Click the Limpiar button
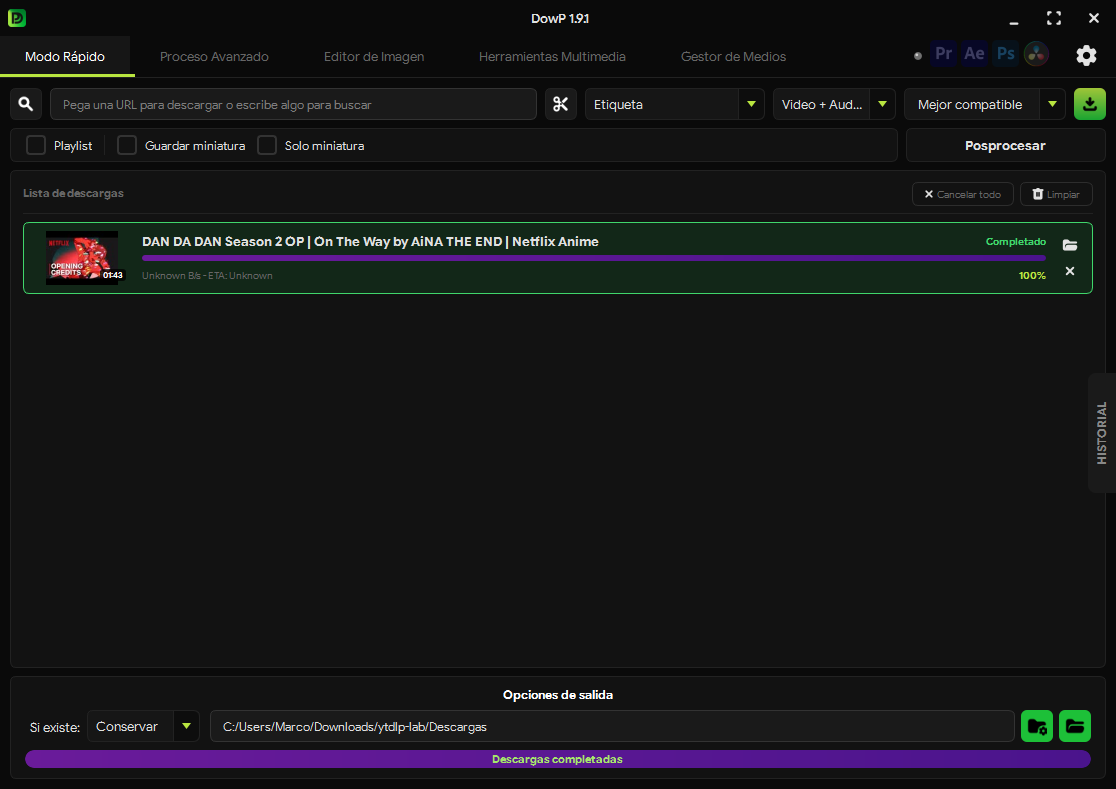This screenshot has height=789, width=1116. pyautogui.click(x=1056, y=194)
